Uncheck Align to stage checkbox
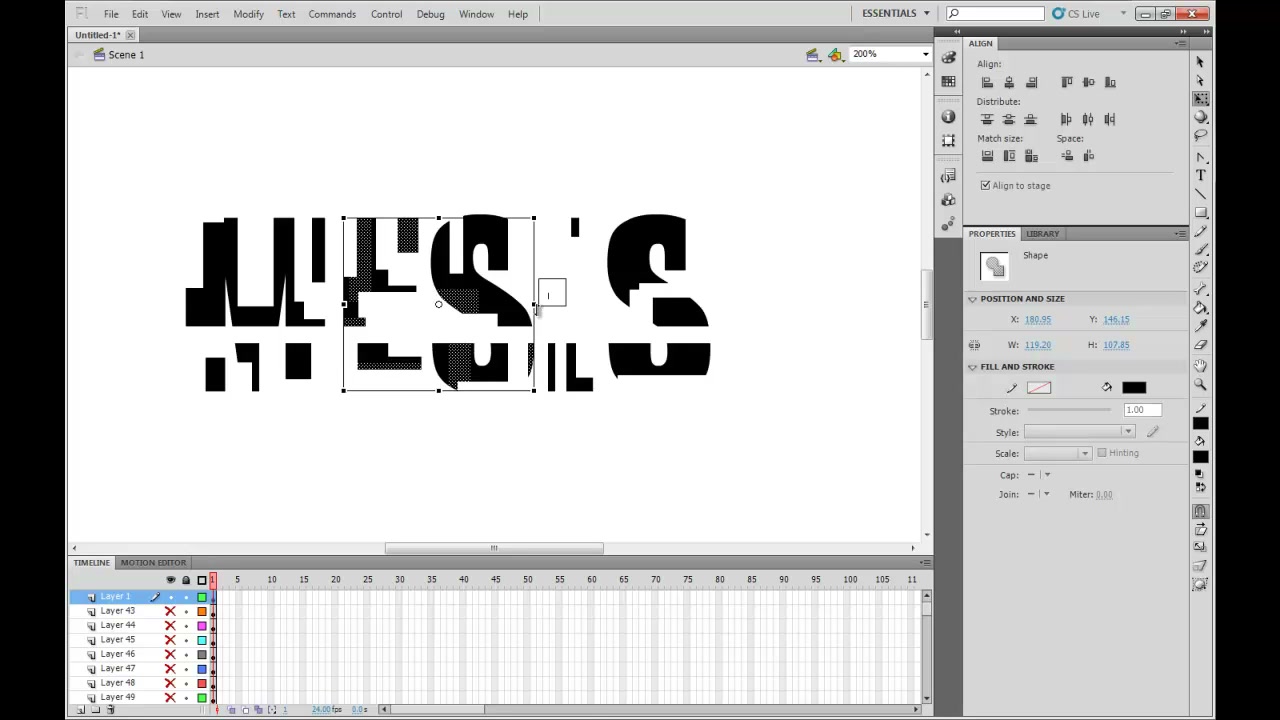 pyautogui.click(x=985, y=186)
